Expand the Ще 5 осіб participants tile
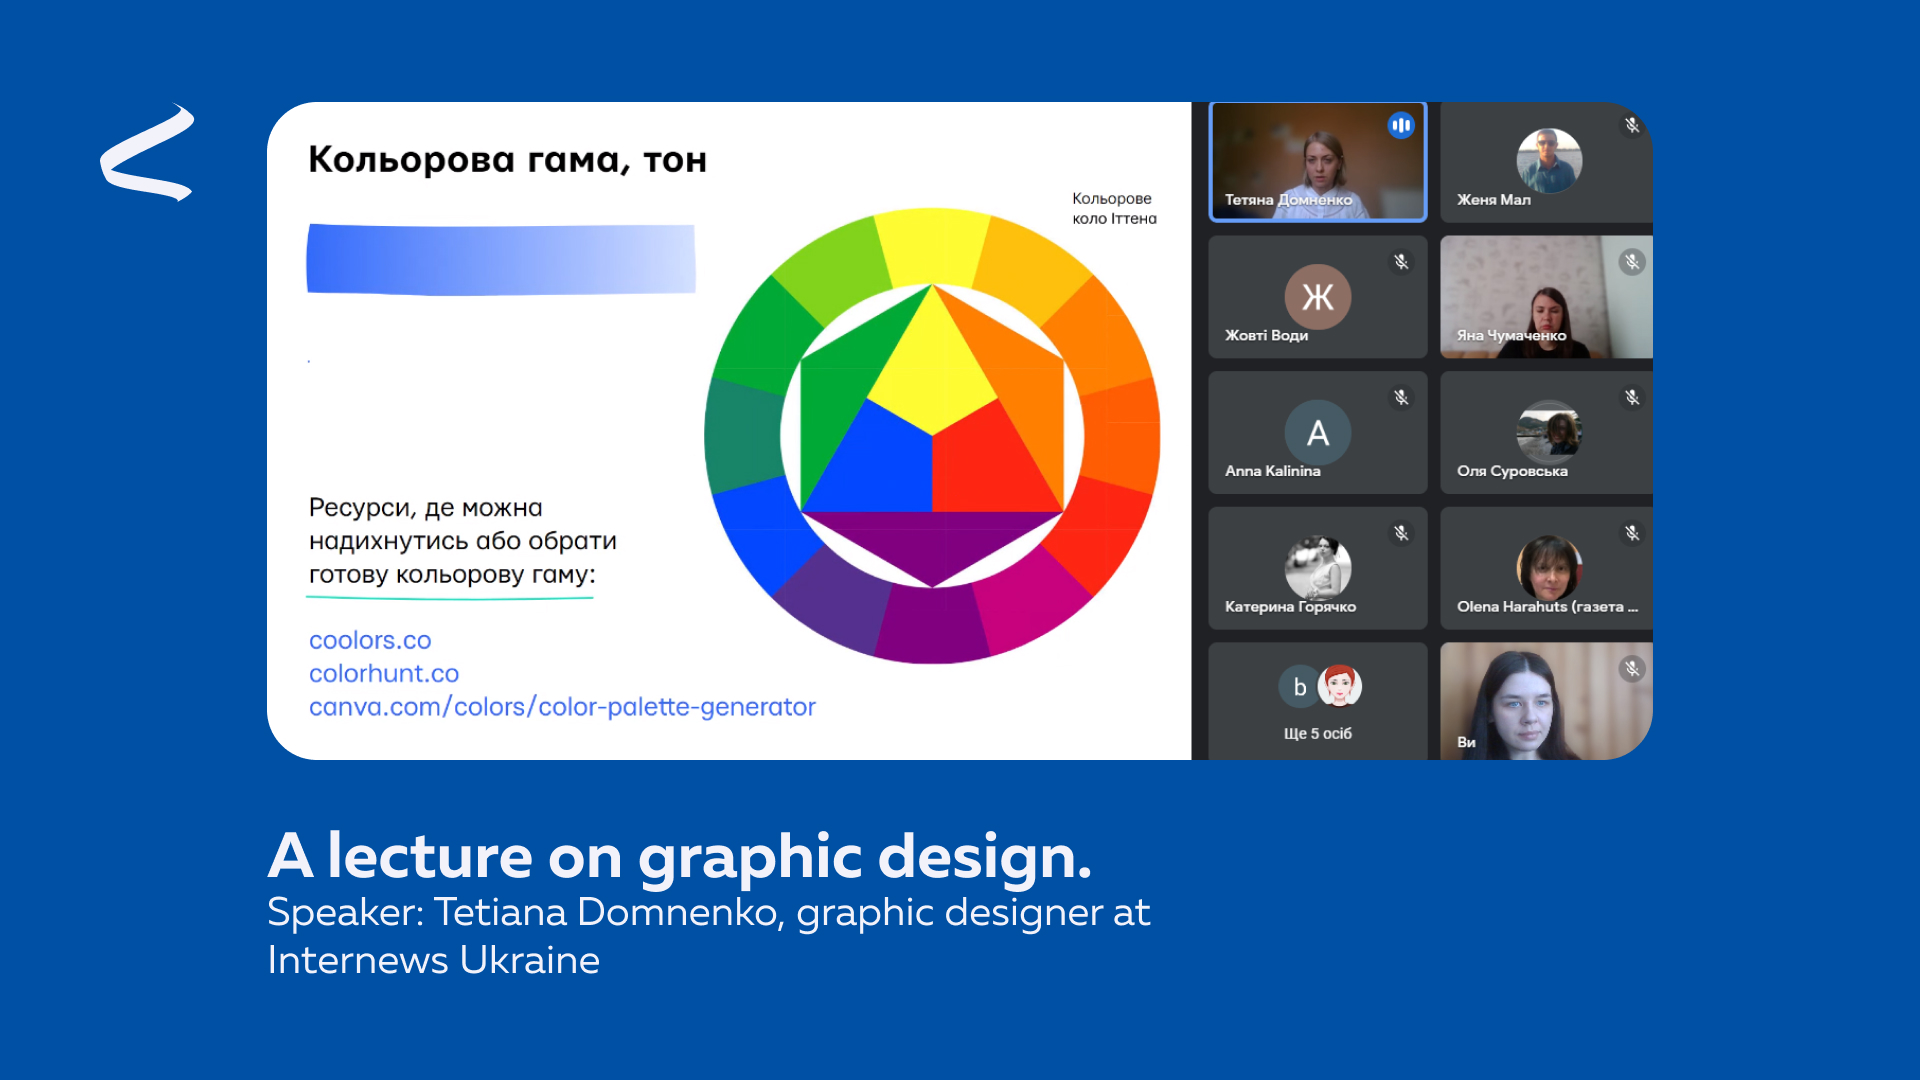The image size is (1920, 1080). coord(1317,702)
